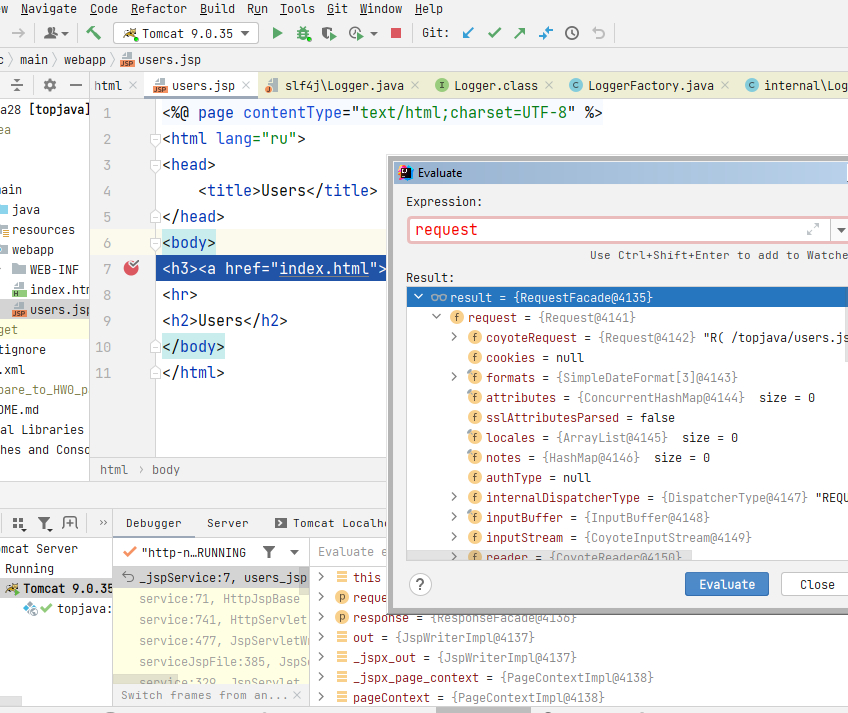Run with coverage icon

click(328, 34)
